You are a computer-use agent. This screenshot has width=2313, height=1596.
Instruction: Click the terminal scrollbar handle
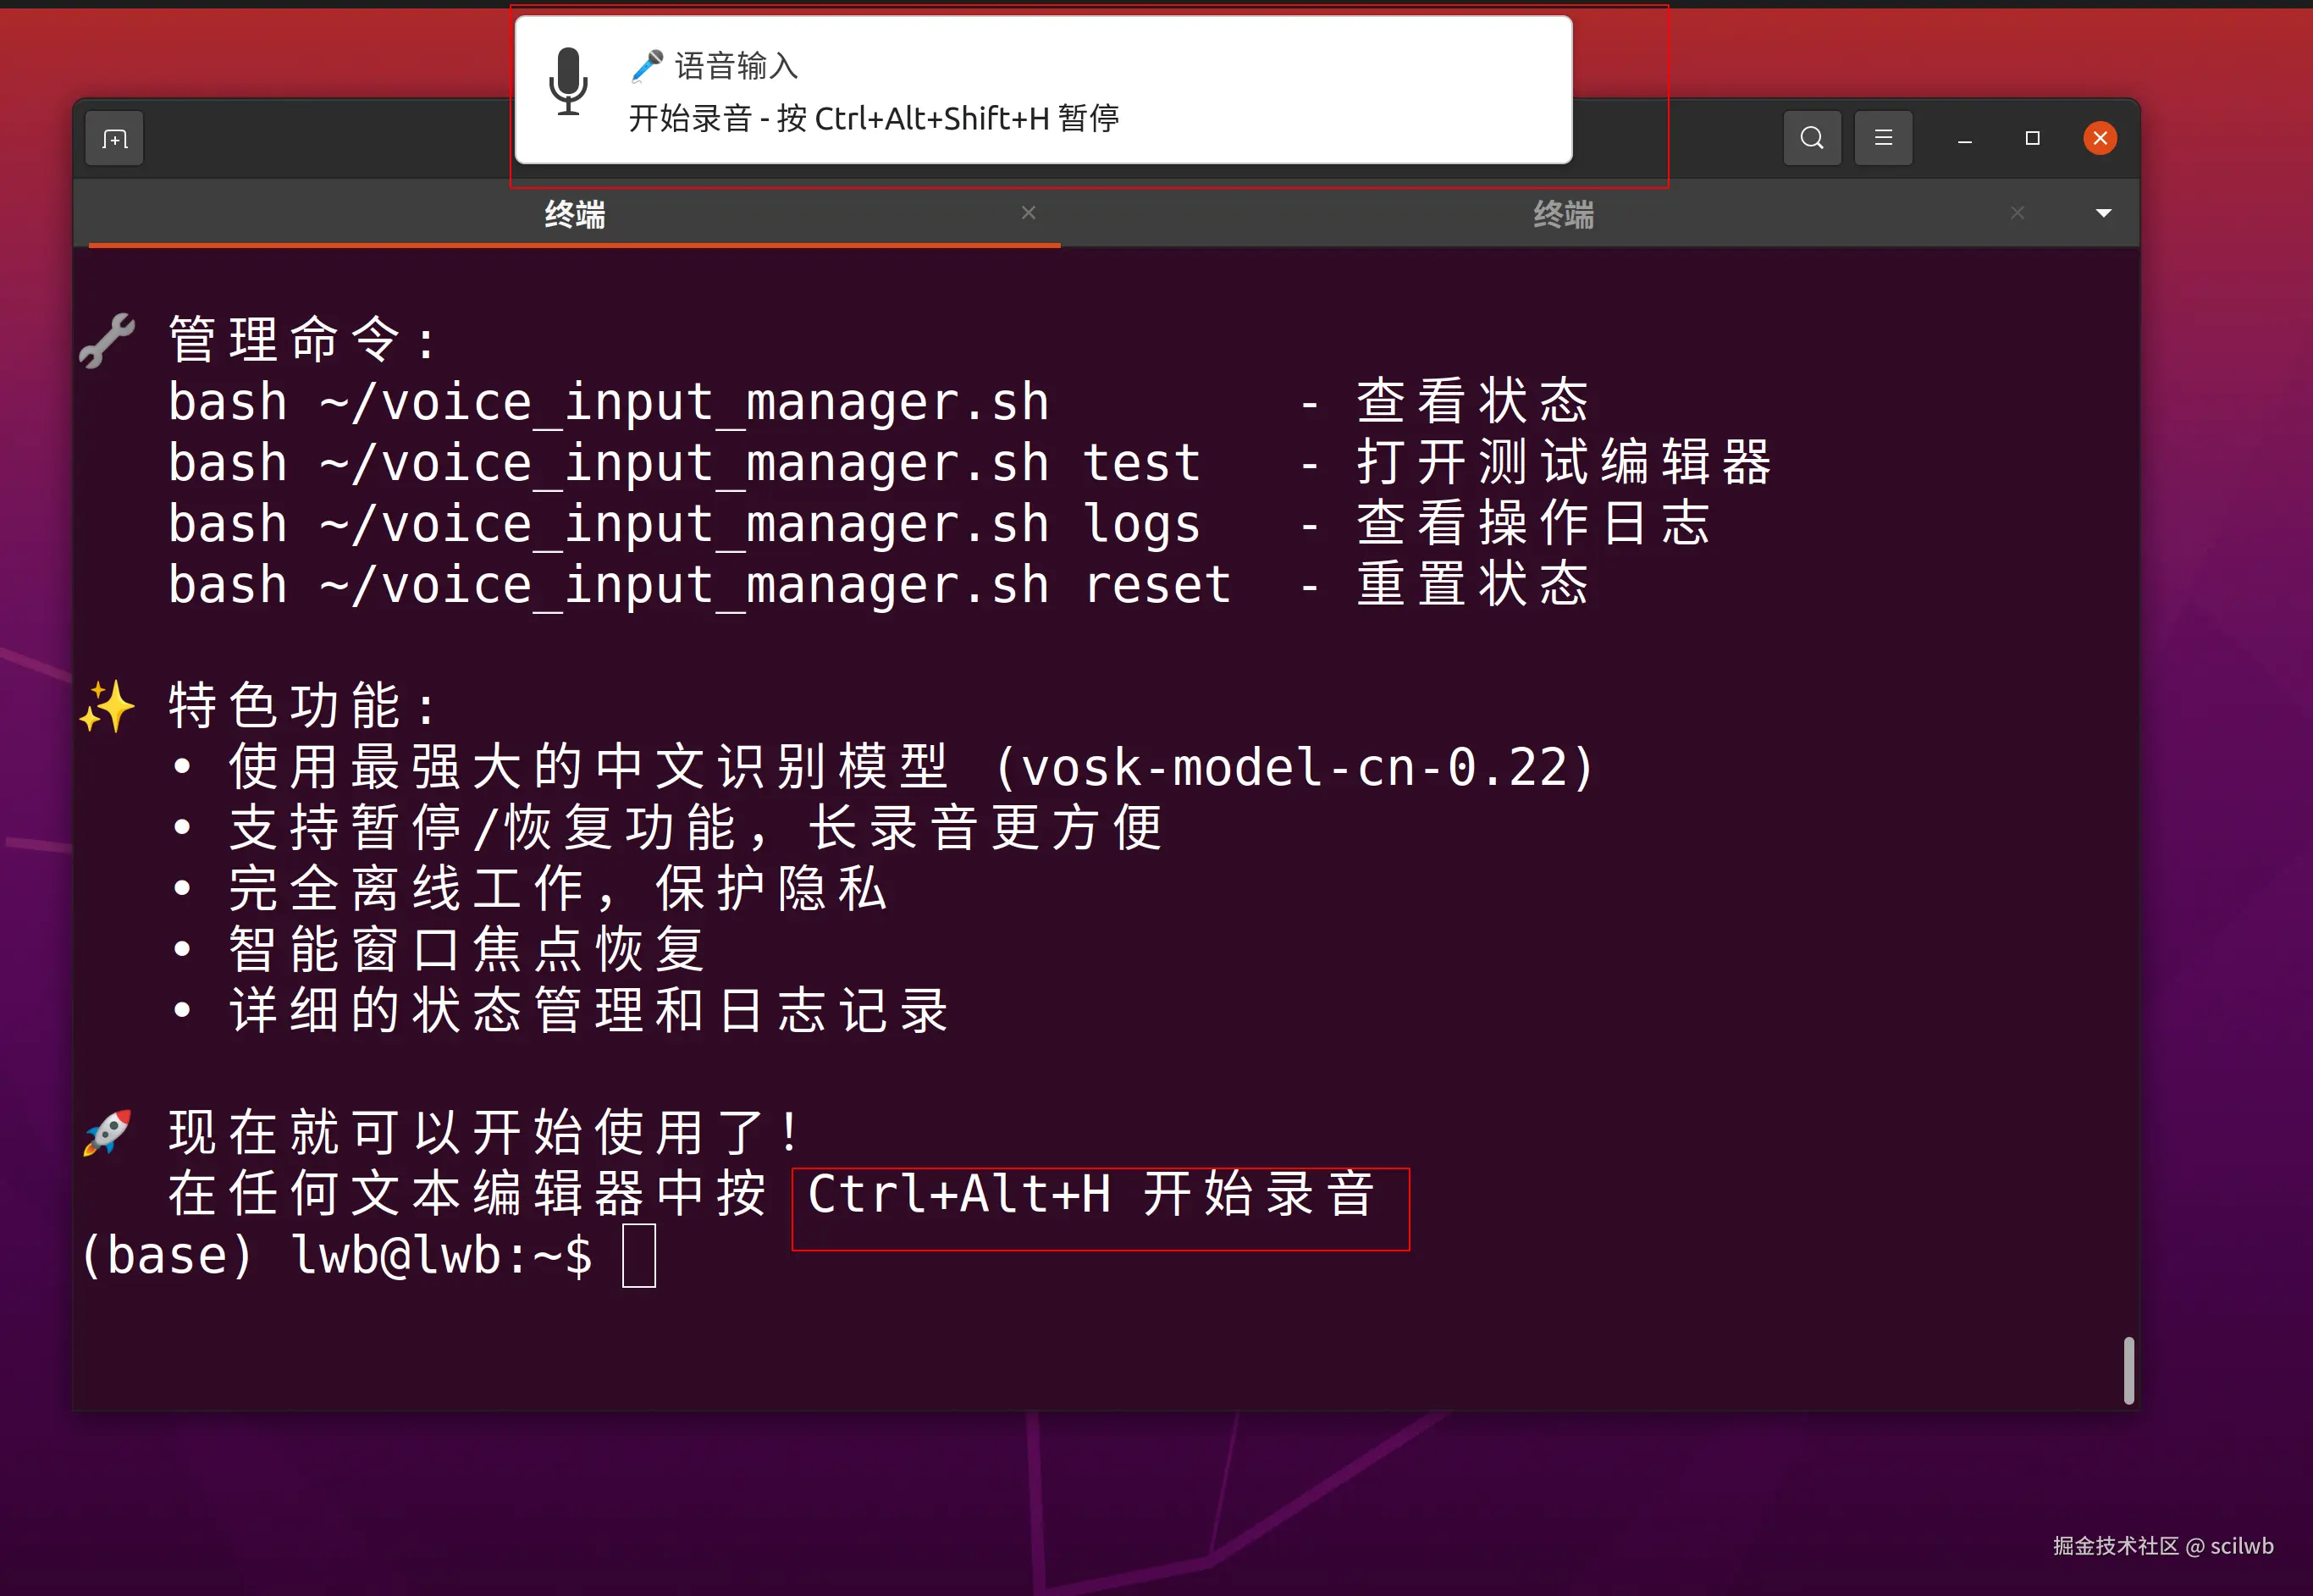click(2129, 1370)
